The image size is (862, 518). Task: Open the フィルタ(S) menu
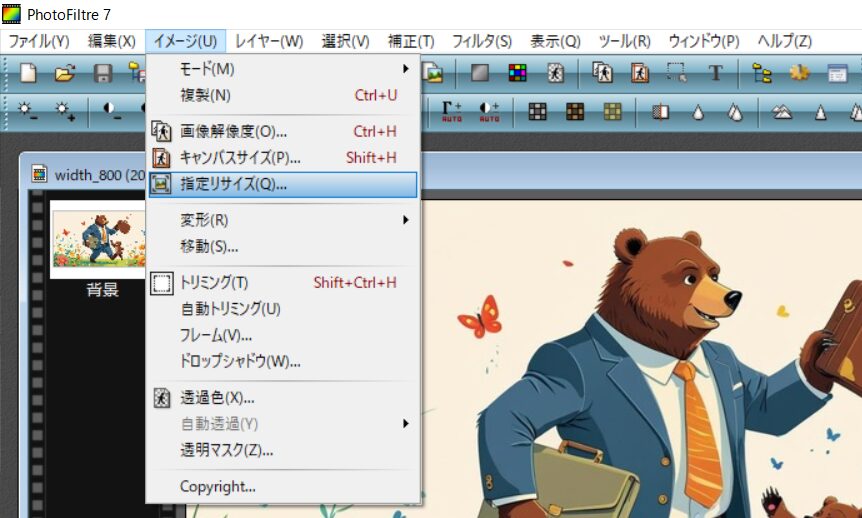482,41
